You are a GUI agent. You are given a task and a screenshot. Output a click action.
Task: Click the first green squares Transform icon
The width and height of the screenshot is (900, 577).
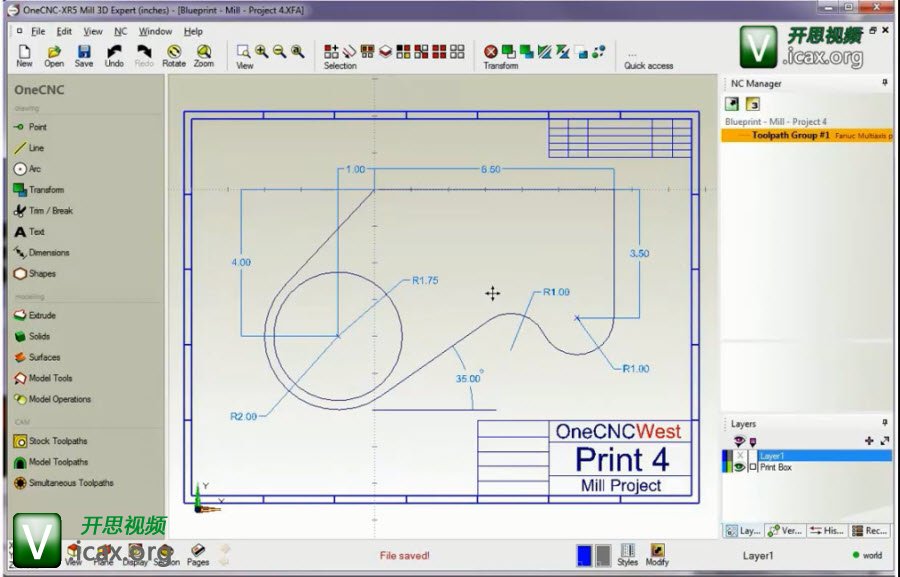click(509, 52)
